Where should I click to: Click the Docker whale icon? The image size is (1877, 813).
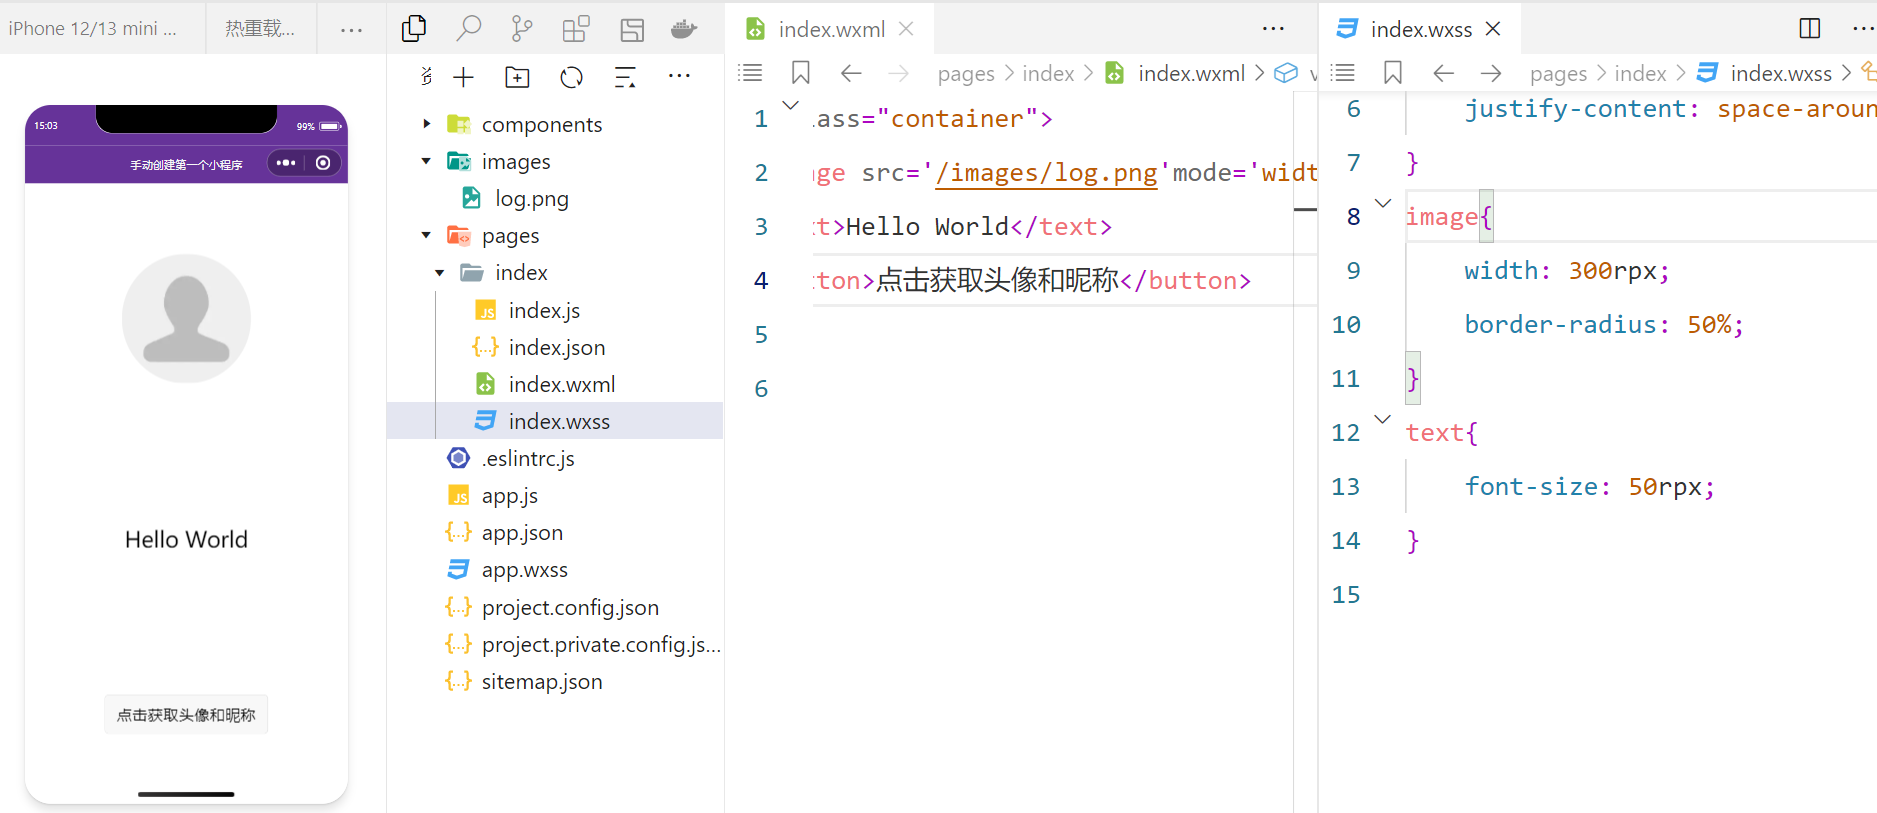pos(684,29)
